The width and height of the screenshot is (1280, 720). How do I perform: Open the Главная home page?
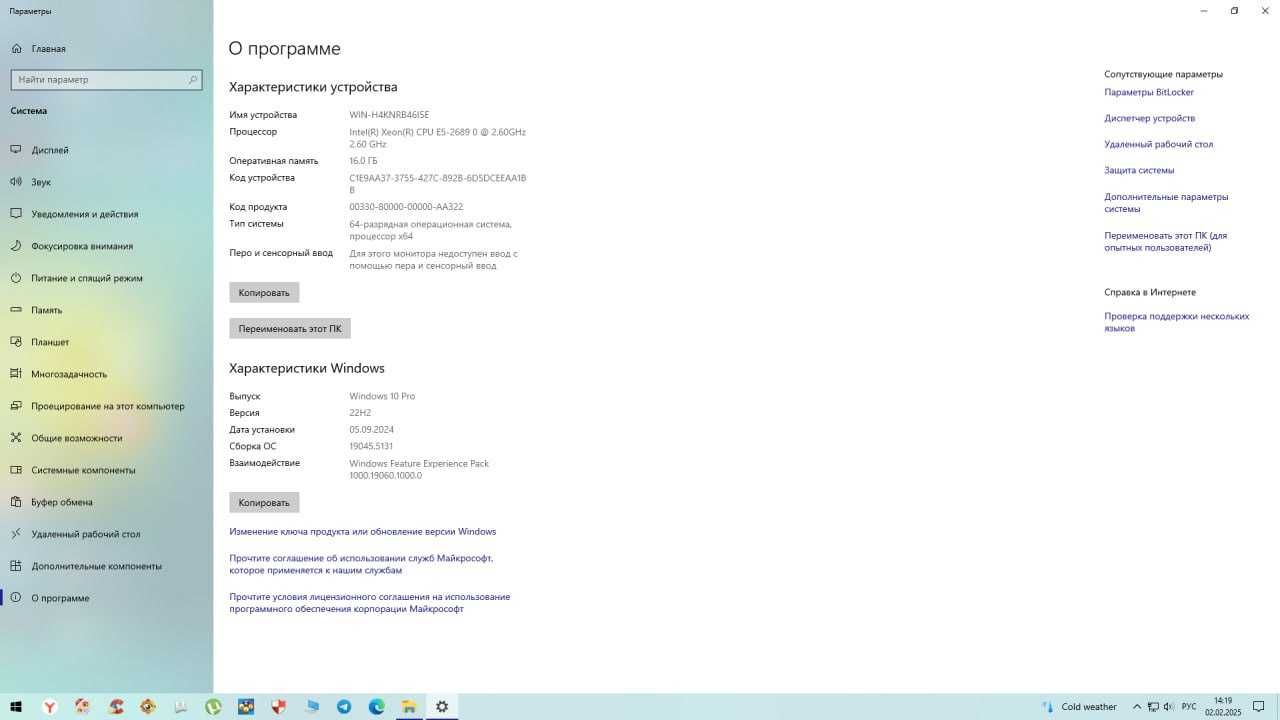tap(38, 48)
